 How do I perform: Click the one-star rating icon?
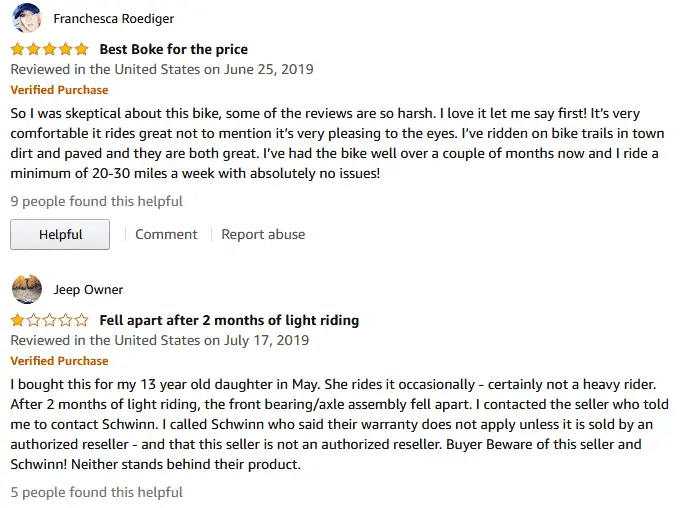click(x=50, y=320)
